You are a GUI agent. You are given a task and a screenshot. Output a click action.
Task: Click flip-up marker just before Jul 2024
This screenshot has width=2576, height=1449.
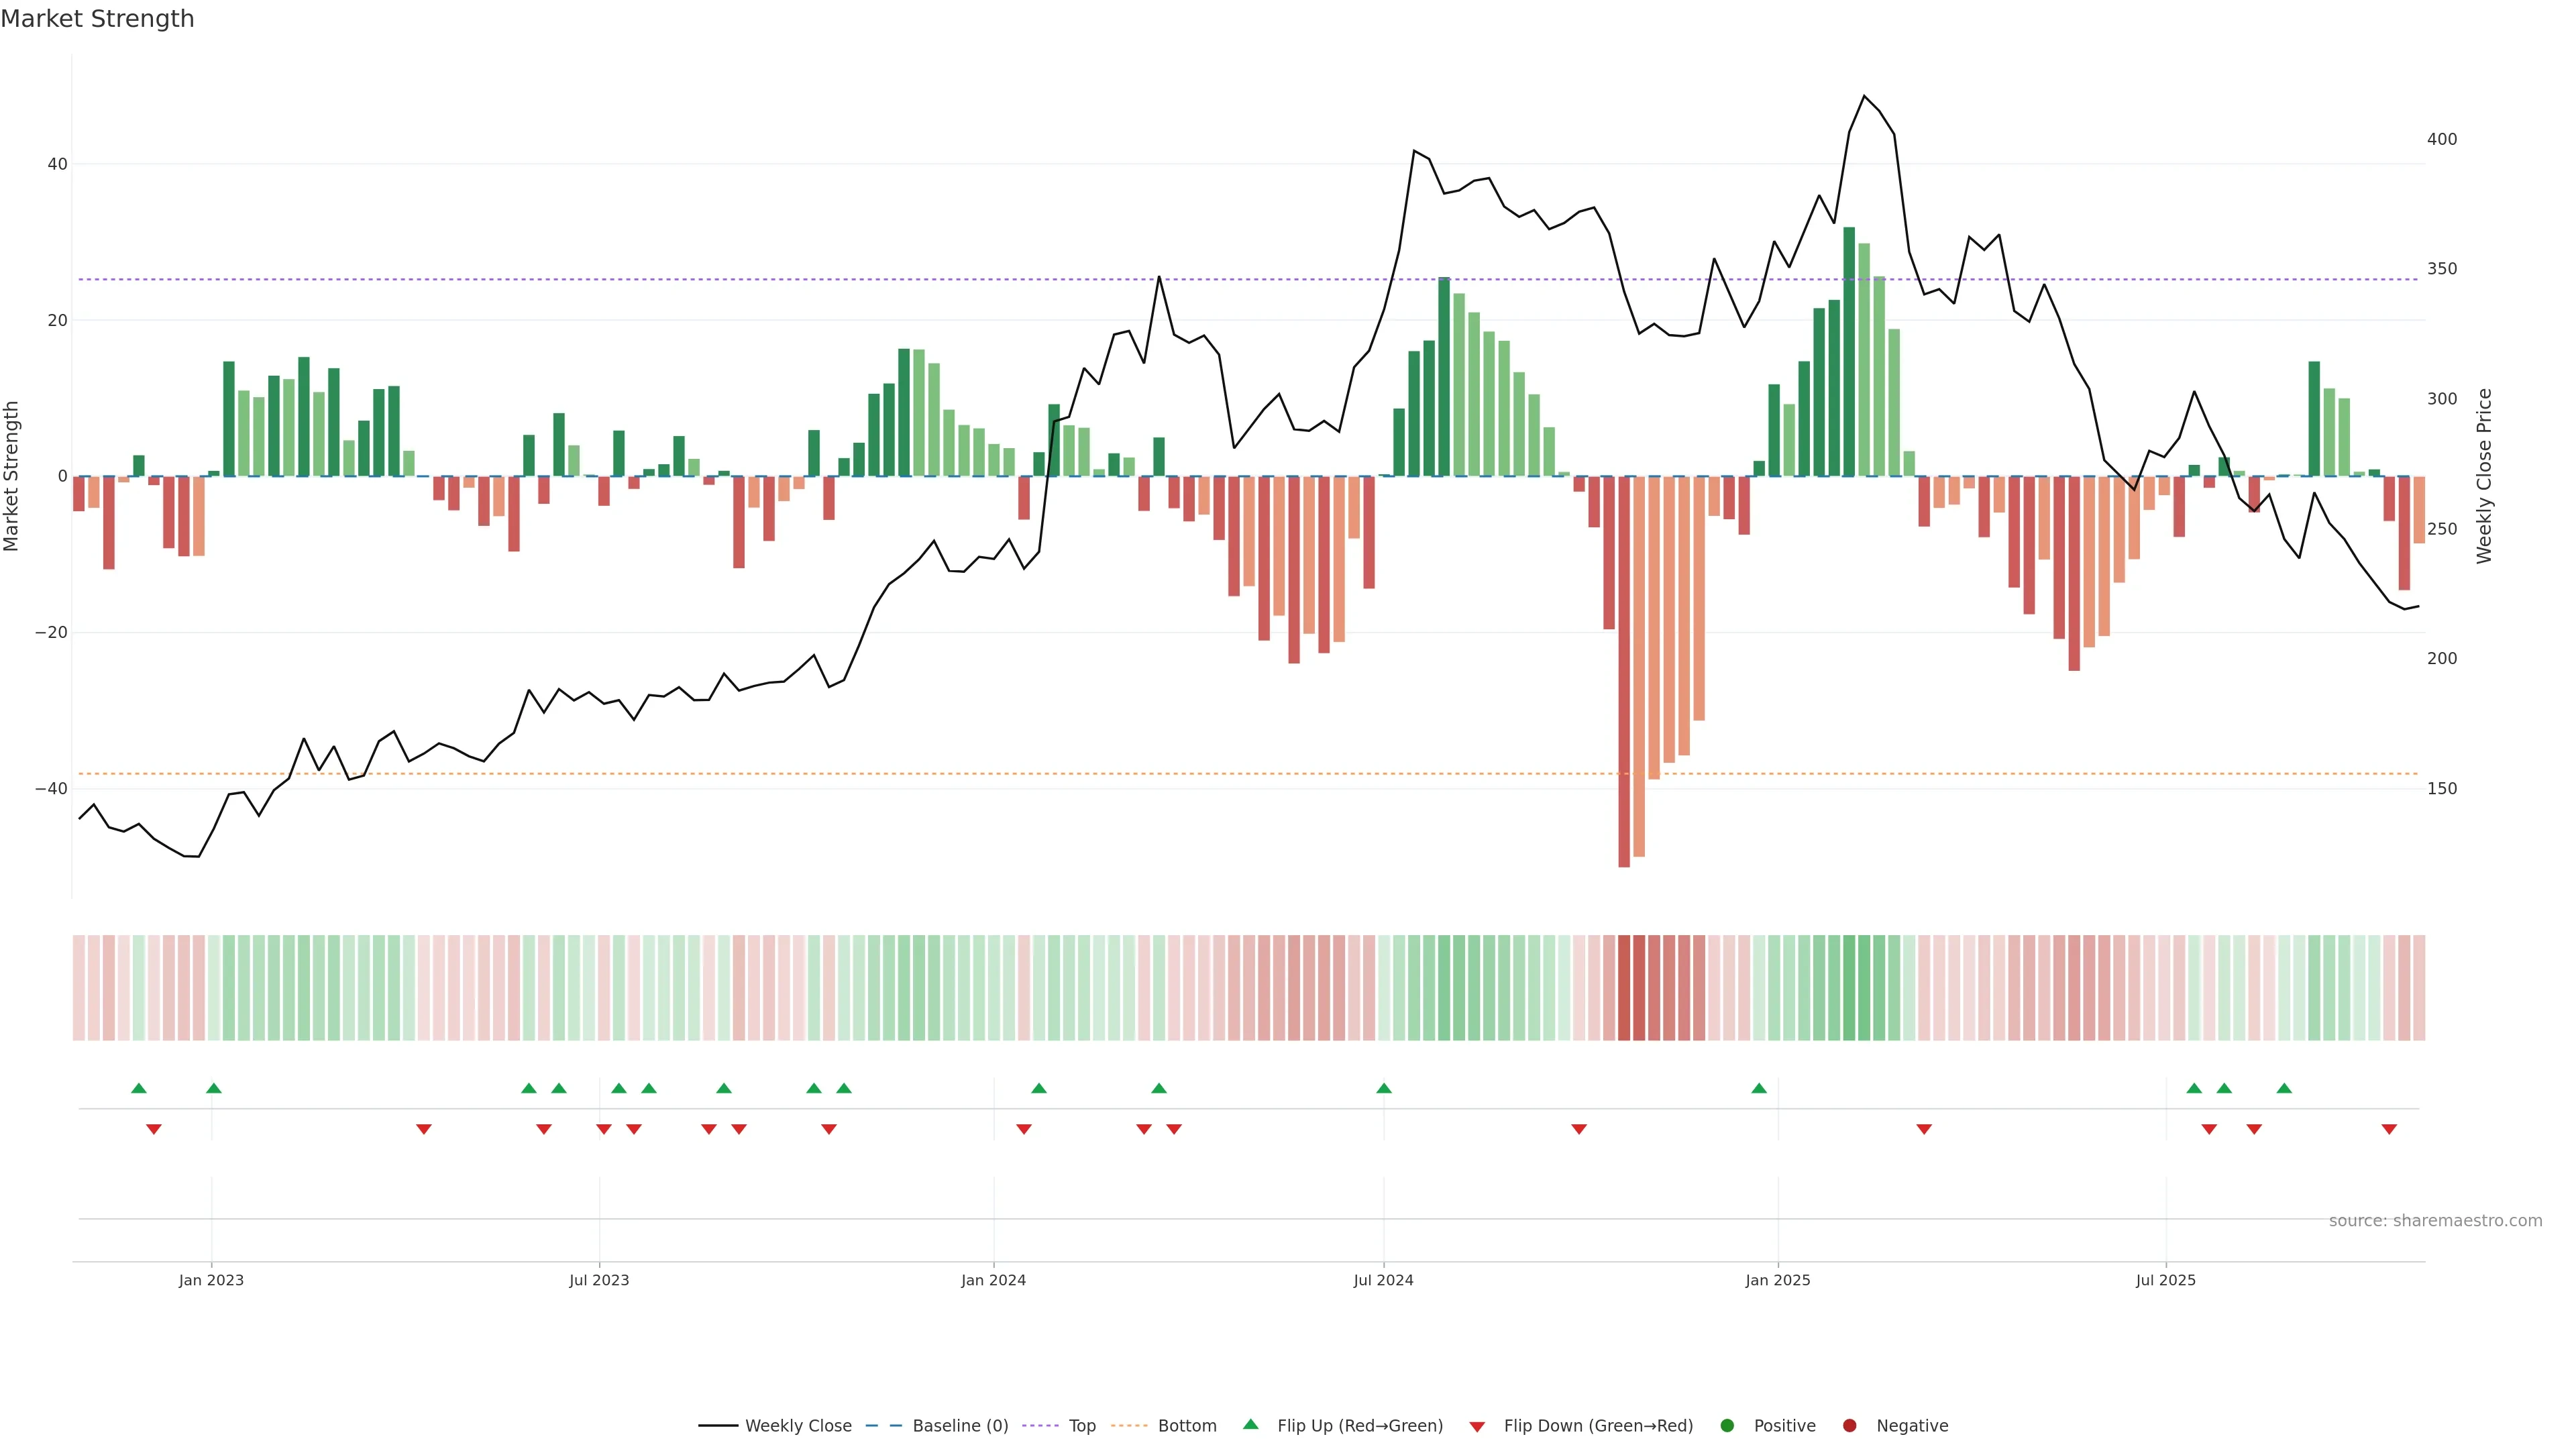1384,1088
